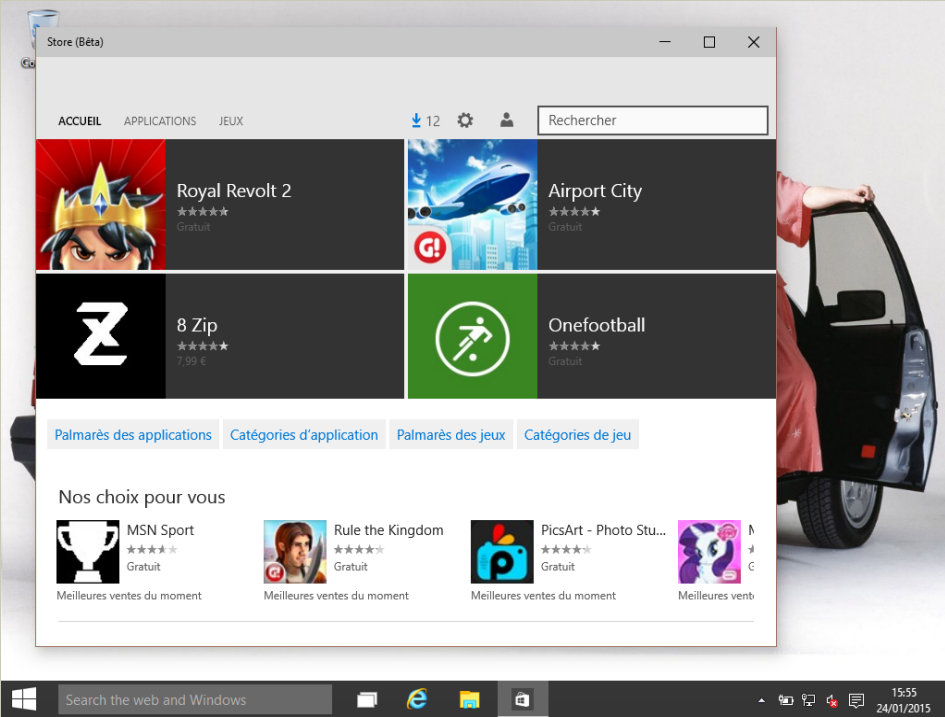Click the 7,99 € price of 8 Zip
This screenshot has width=945, height=717.
pyautogui.click(x=192, y=362)
